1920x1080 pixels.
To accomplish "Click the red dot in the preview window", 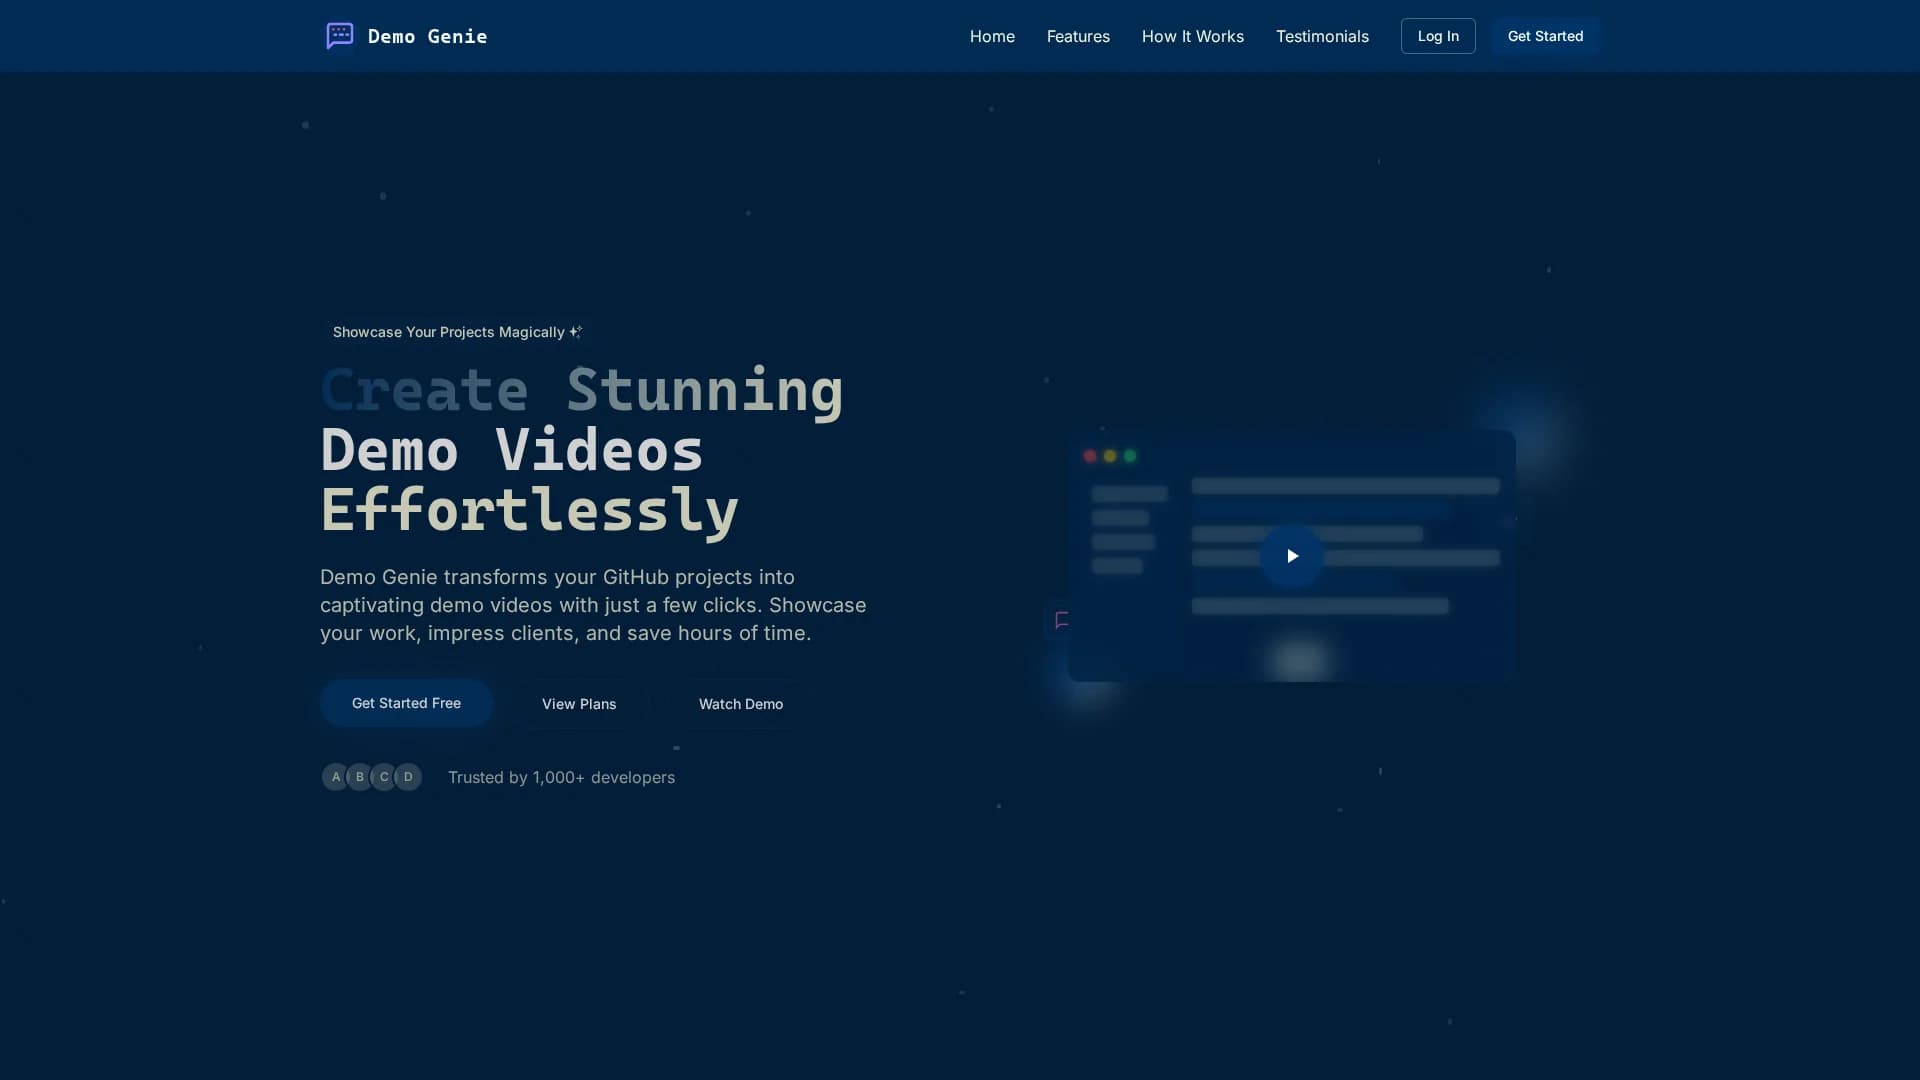I will click(x=1090, y=456).
